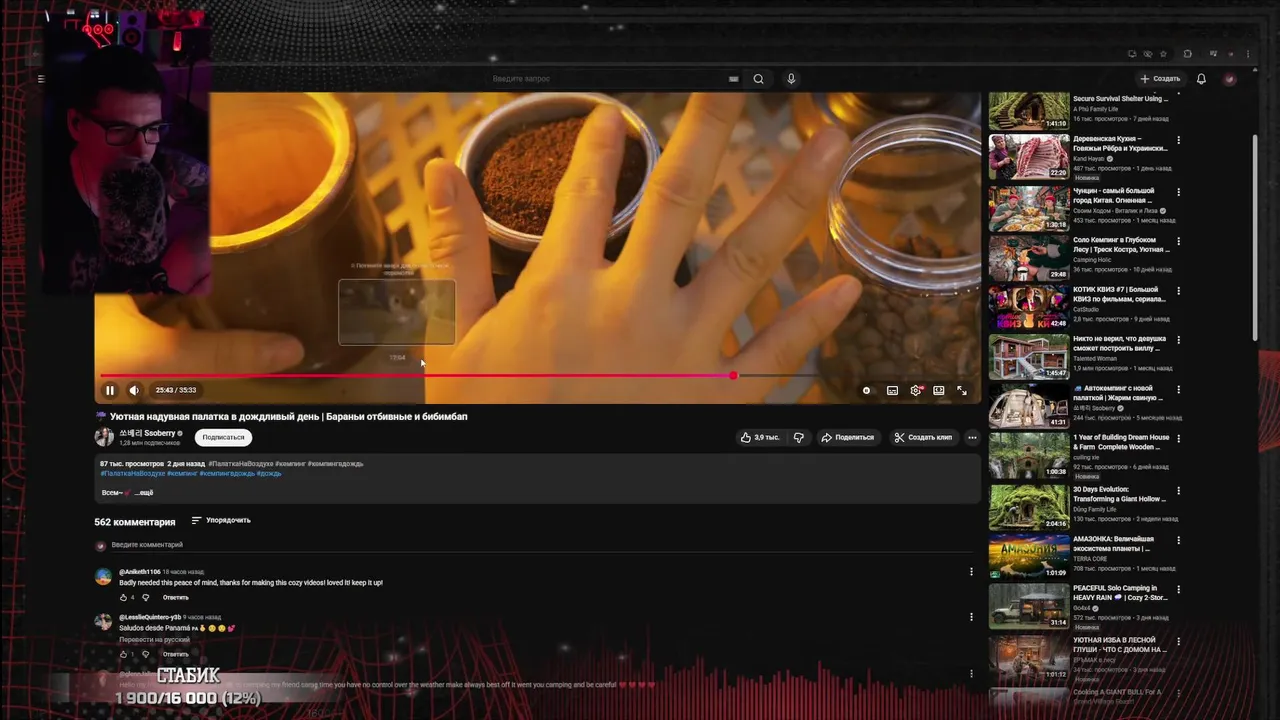Open УЮТНАЯ ИЗБА В ЛЕСНОЙ ГЛУШИ video
This screenshot has height=720, width=1280.
coord(1029,657)
